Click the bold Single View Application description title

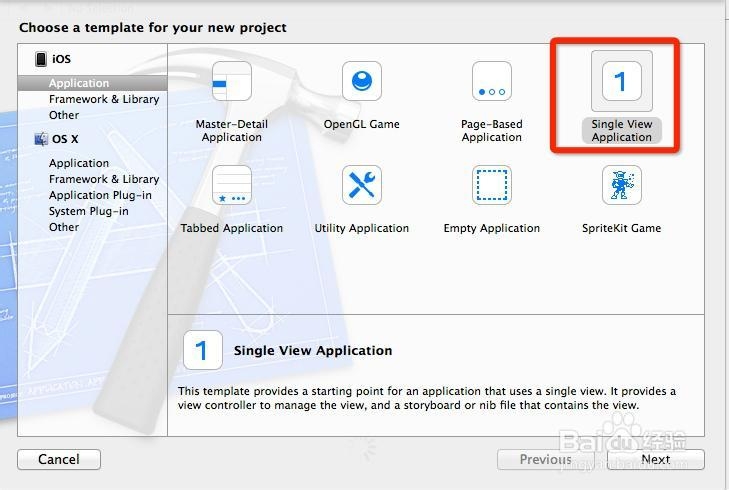(x=313, y=351)
